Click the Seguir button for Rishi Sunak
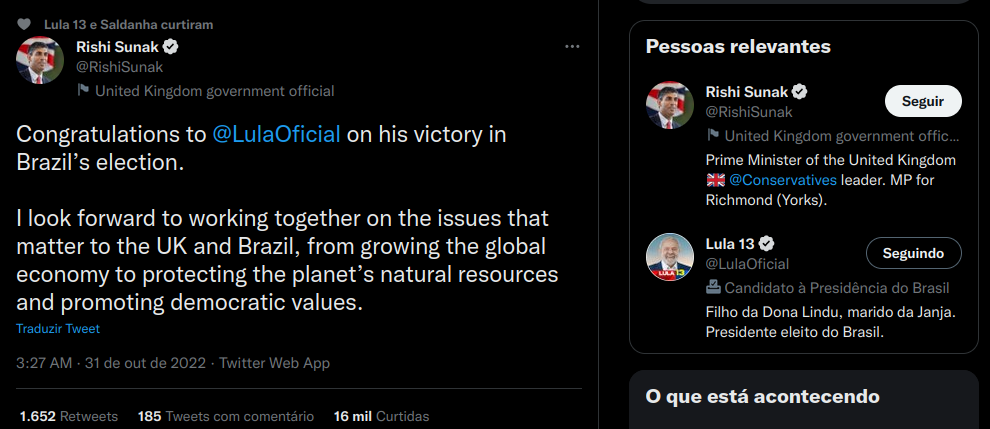Screen dimensions: 990x429 pyautogui.click(x=922, y=101)
